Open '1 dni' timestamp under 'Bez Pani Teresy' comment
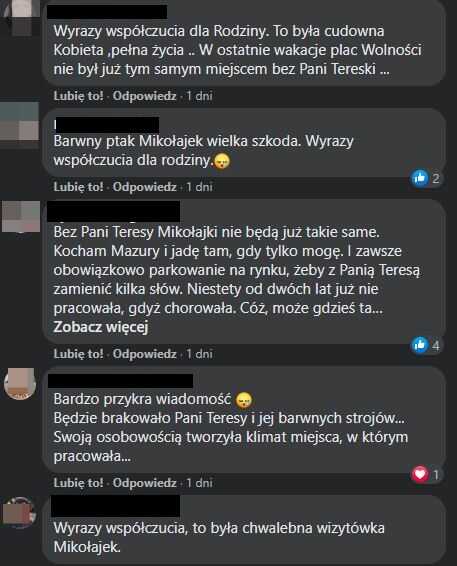This screenshot has height=566, width=457. point(199,354)
